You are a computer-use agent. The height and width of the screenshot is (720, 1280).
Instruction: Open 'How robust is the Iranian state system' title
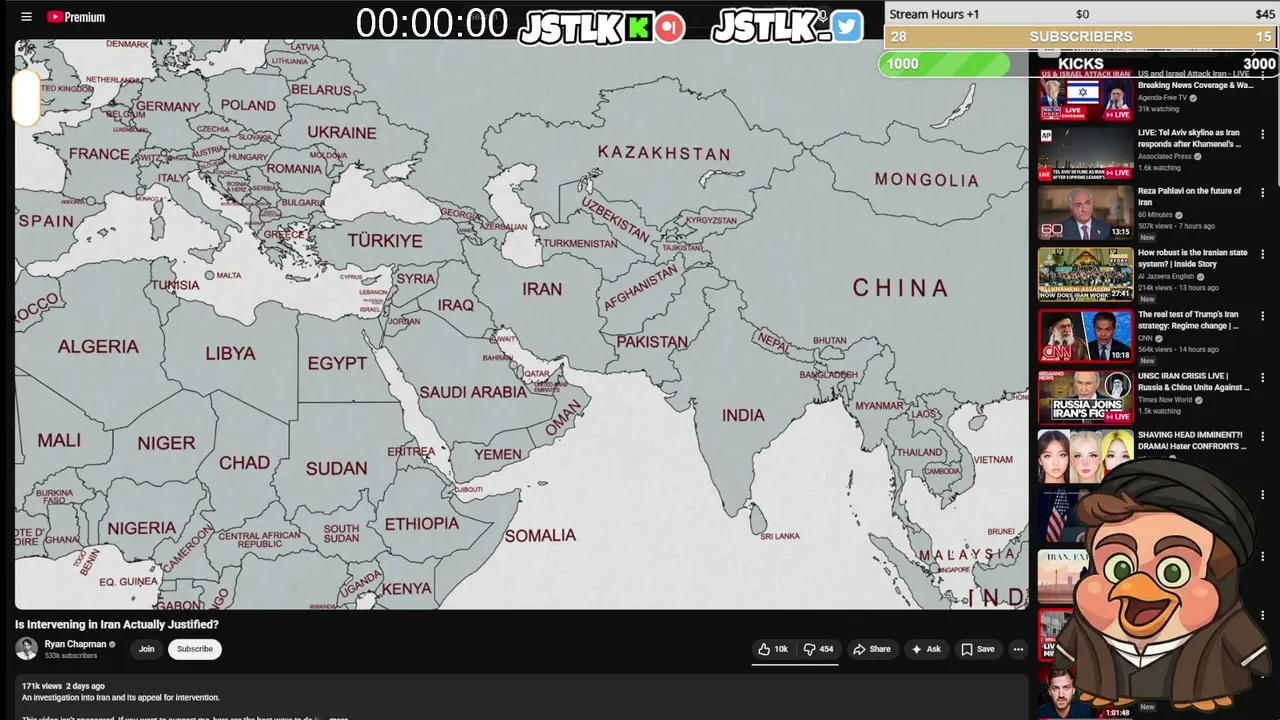1193,258
